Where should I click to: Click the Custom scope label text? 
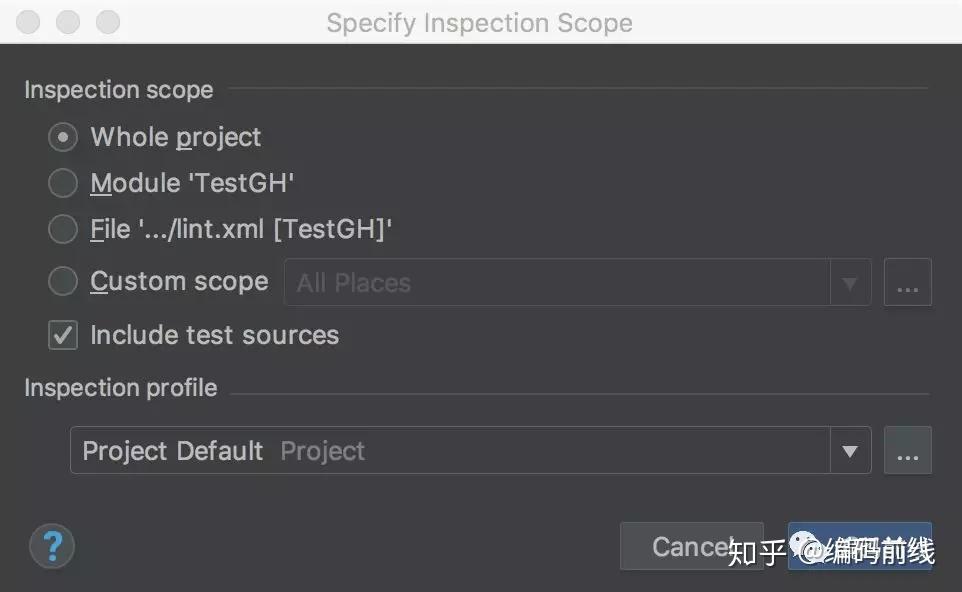[x=179, y=282]
